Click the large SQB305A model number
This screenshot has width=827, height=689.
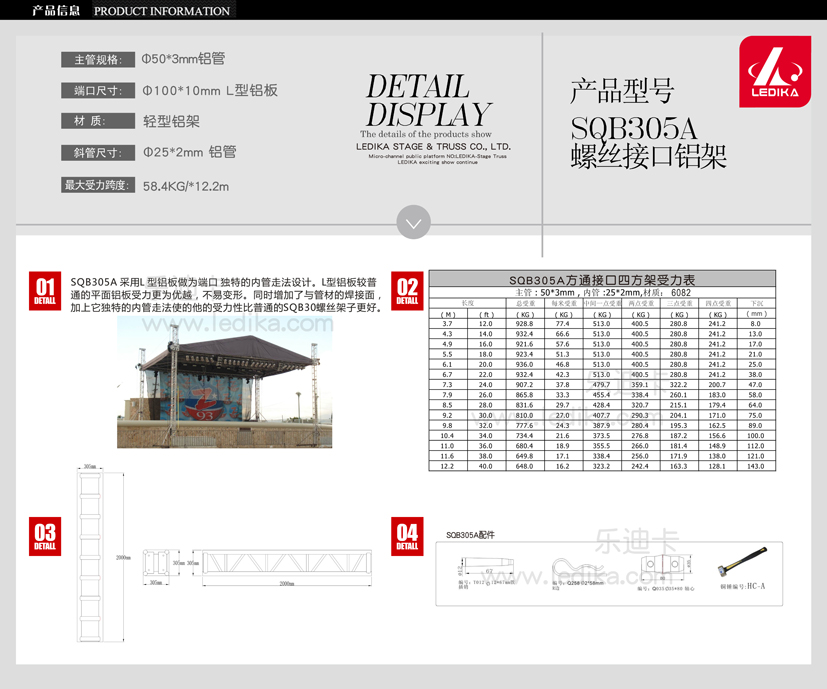click(633, 128)
